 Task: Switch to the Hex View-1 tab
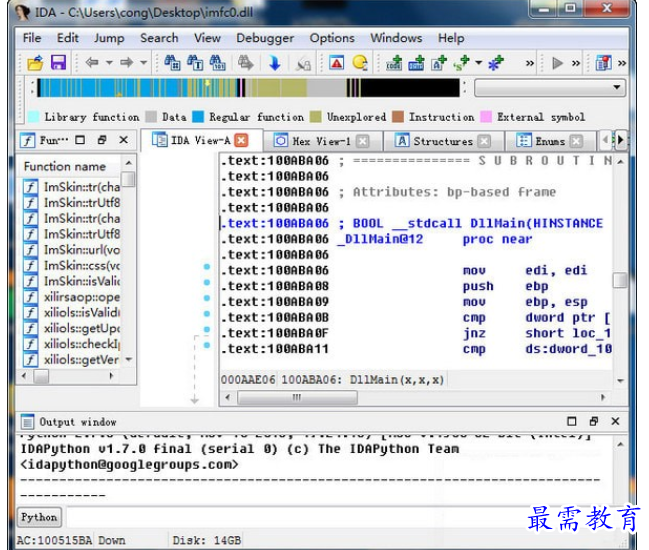(321, 141)
